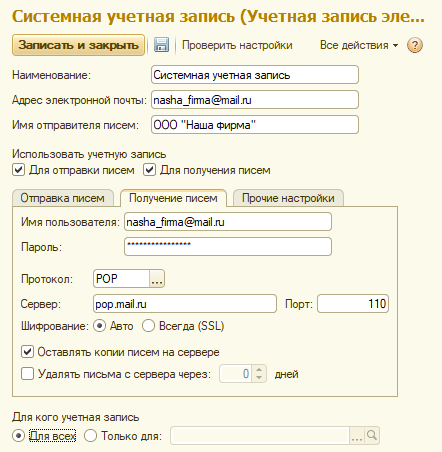Expand the Все действия dropdown menu
Image resolution: width=442 pixels, height=452 pixels.
[359, 45]
